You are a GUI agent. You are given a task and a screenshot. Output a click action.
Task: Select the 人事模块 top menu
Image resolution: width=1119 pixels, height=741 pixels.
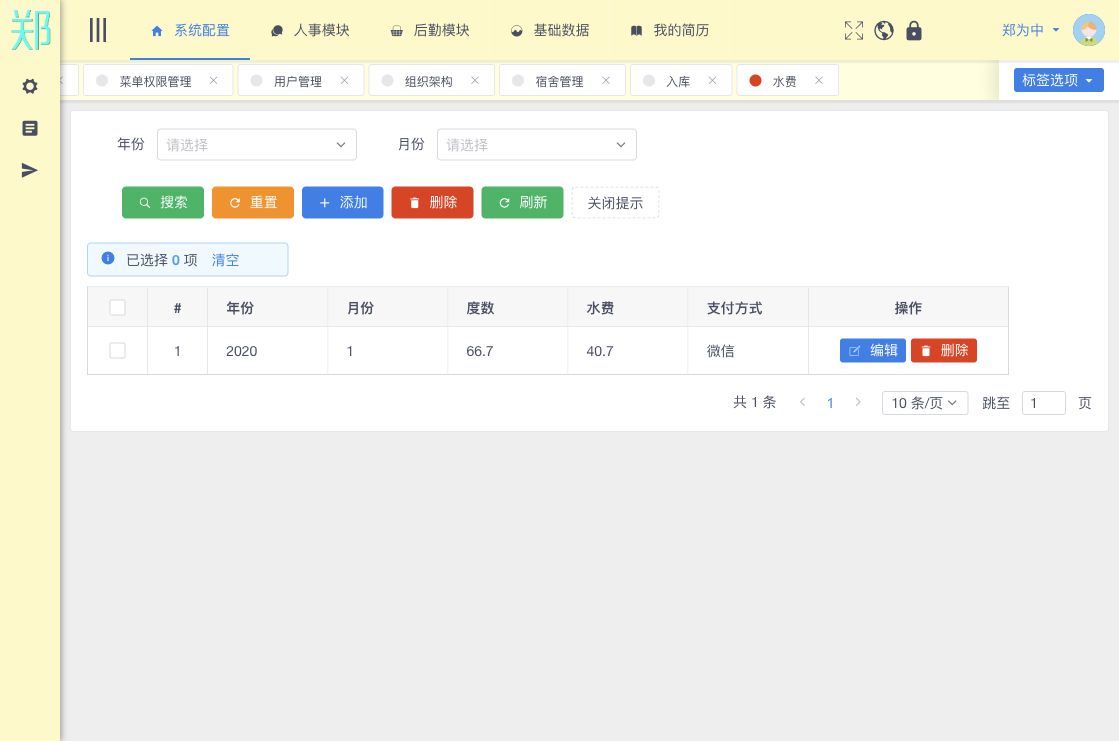[x=310, y=30]
